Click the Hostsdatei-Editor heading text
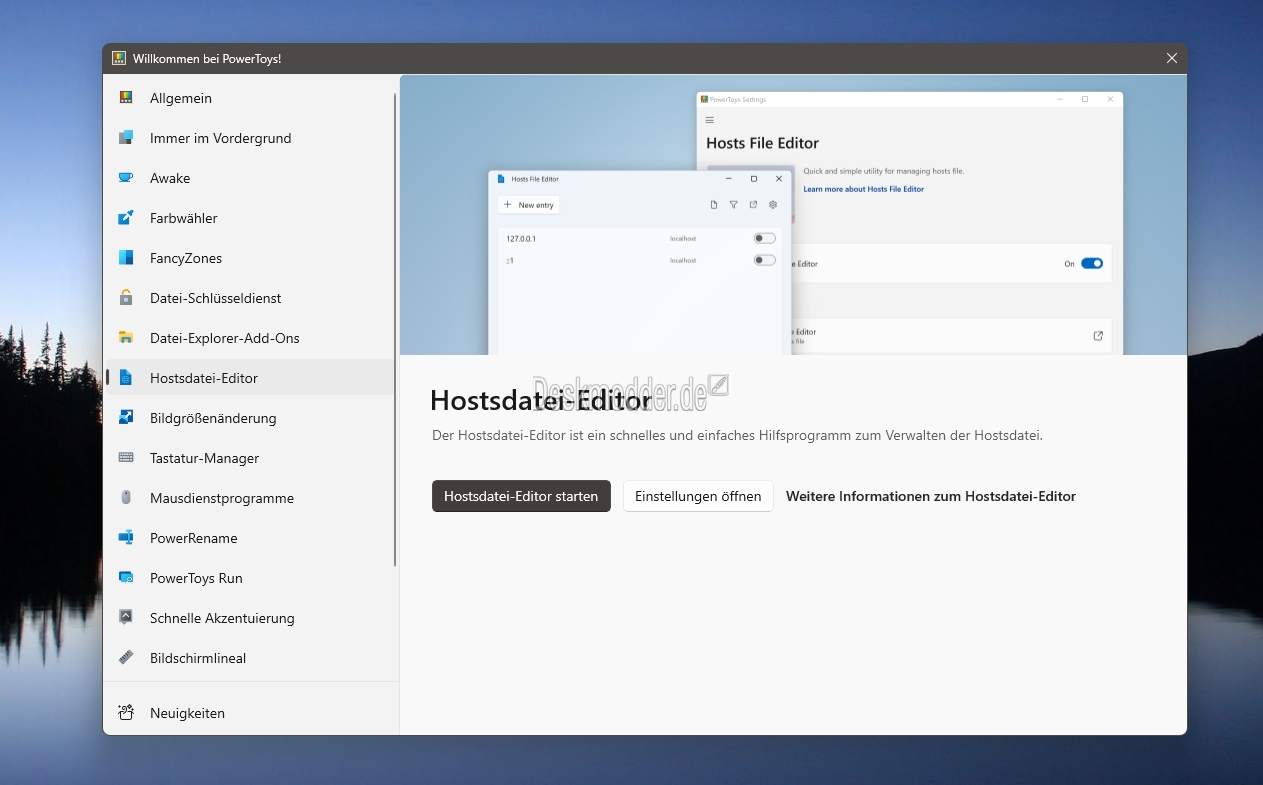Viewport: 1263px width, 785px height. pos(541,401)
